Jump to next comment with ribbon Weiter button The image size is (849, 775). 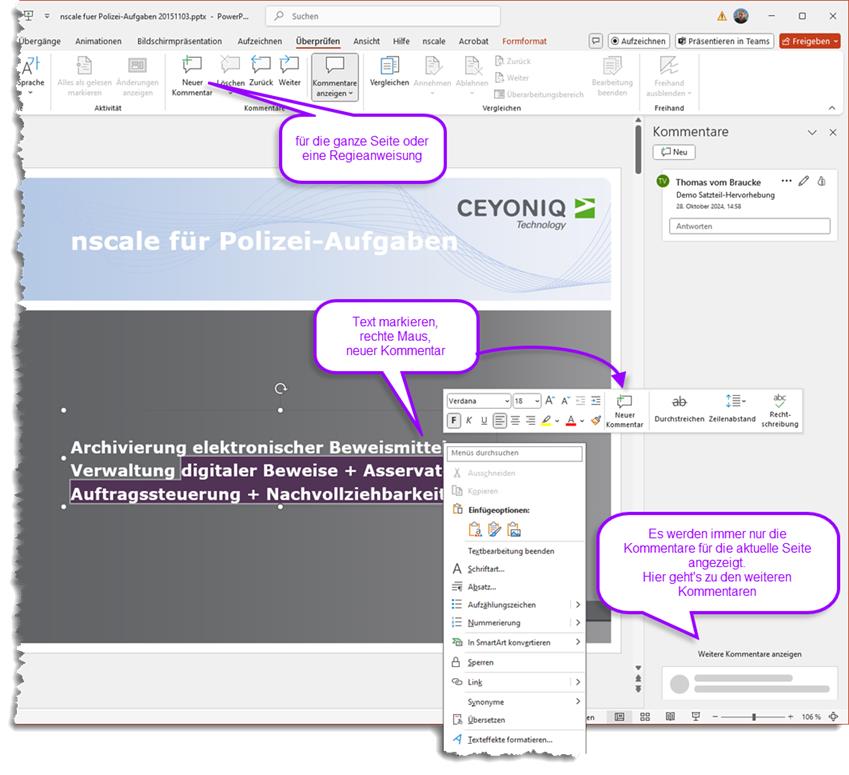289,71
